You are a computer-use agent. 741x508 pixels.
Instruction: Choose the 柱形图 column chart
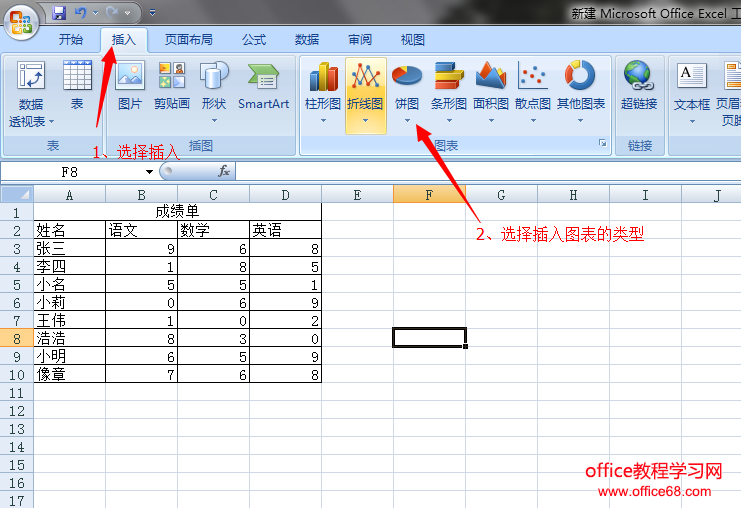[323, 95]
